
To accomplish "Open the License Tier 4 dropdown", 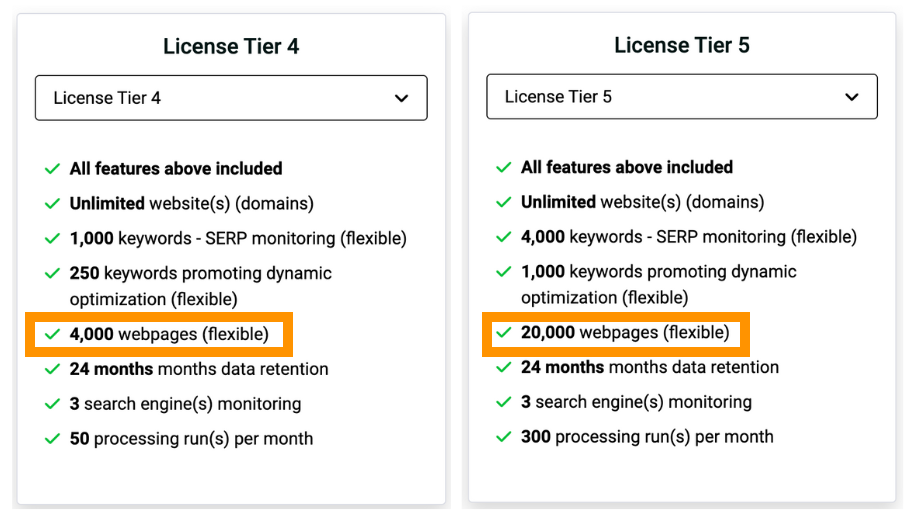I will point(231,98).
